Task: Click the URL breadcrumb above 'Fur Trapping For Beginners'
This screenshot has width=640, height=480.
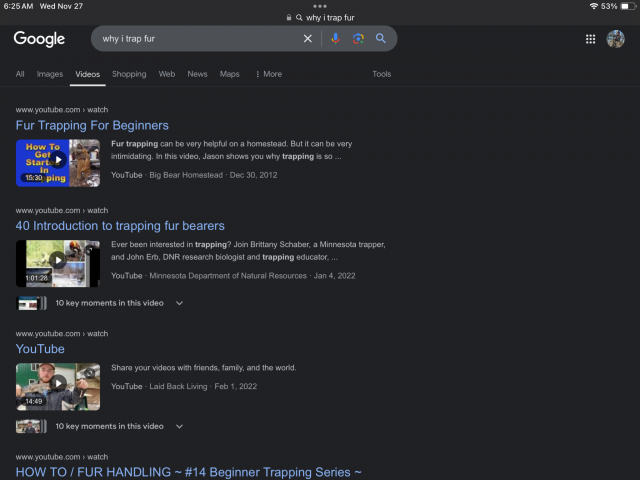Action: (62, 109)
